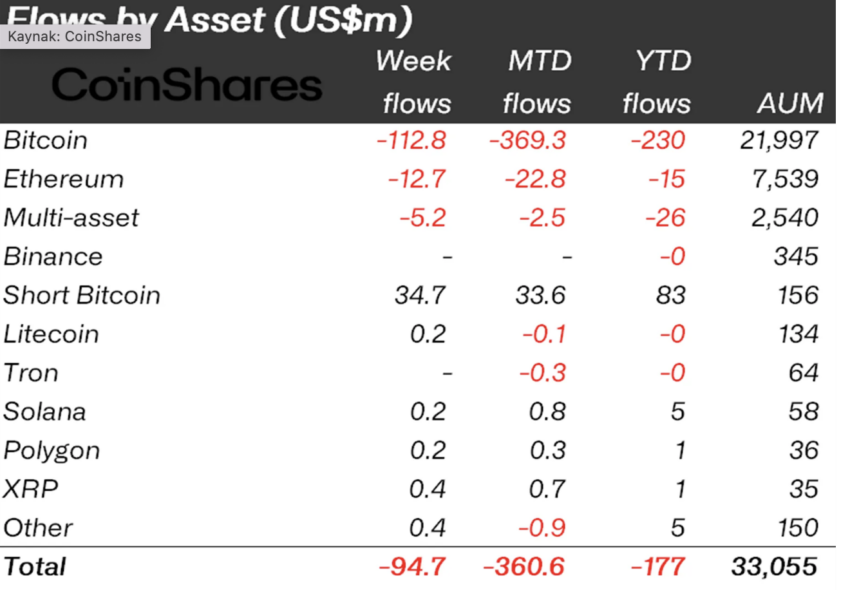Image resolution: width=850 pixels, height=590 pixels.
Task: Click Bitcoin week flows value -112.8
Action: (x=411, y=140)
